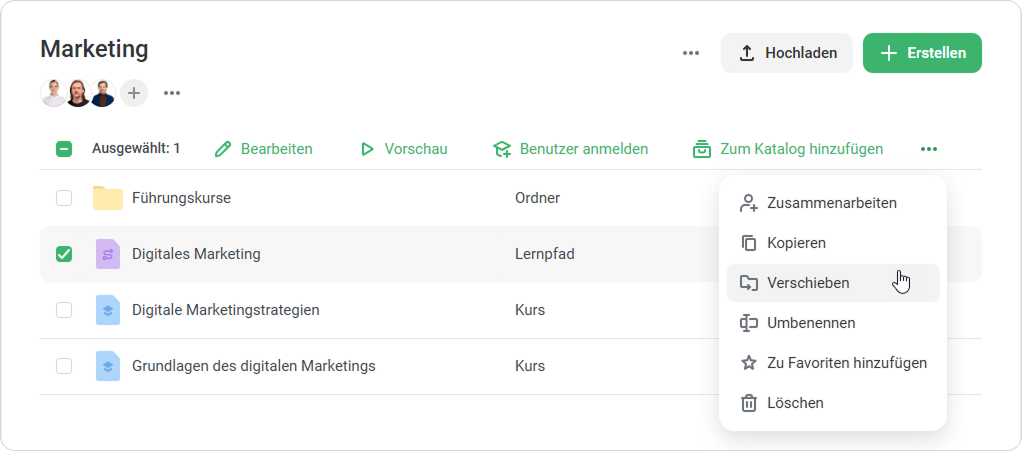This screenshot has width=1022, height=451.
Task: Click the Zum Katalog hinzufügen icon
Action: coord(702,149)
